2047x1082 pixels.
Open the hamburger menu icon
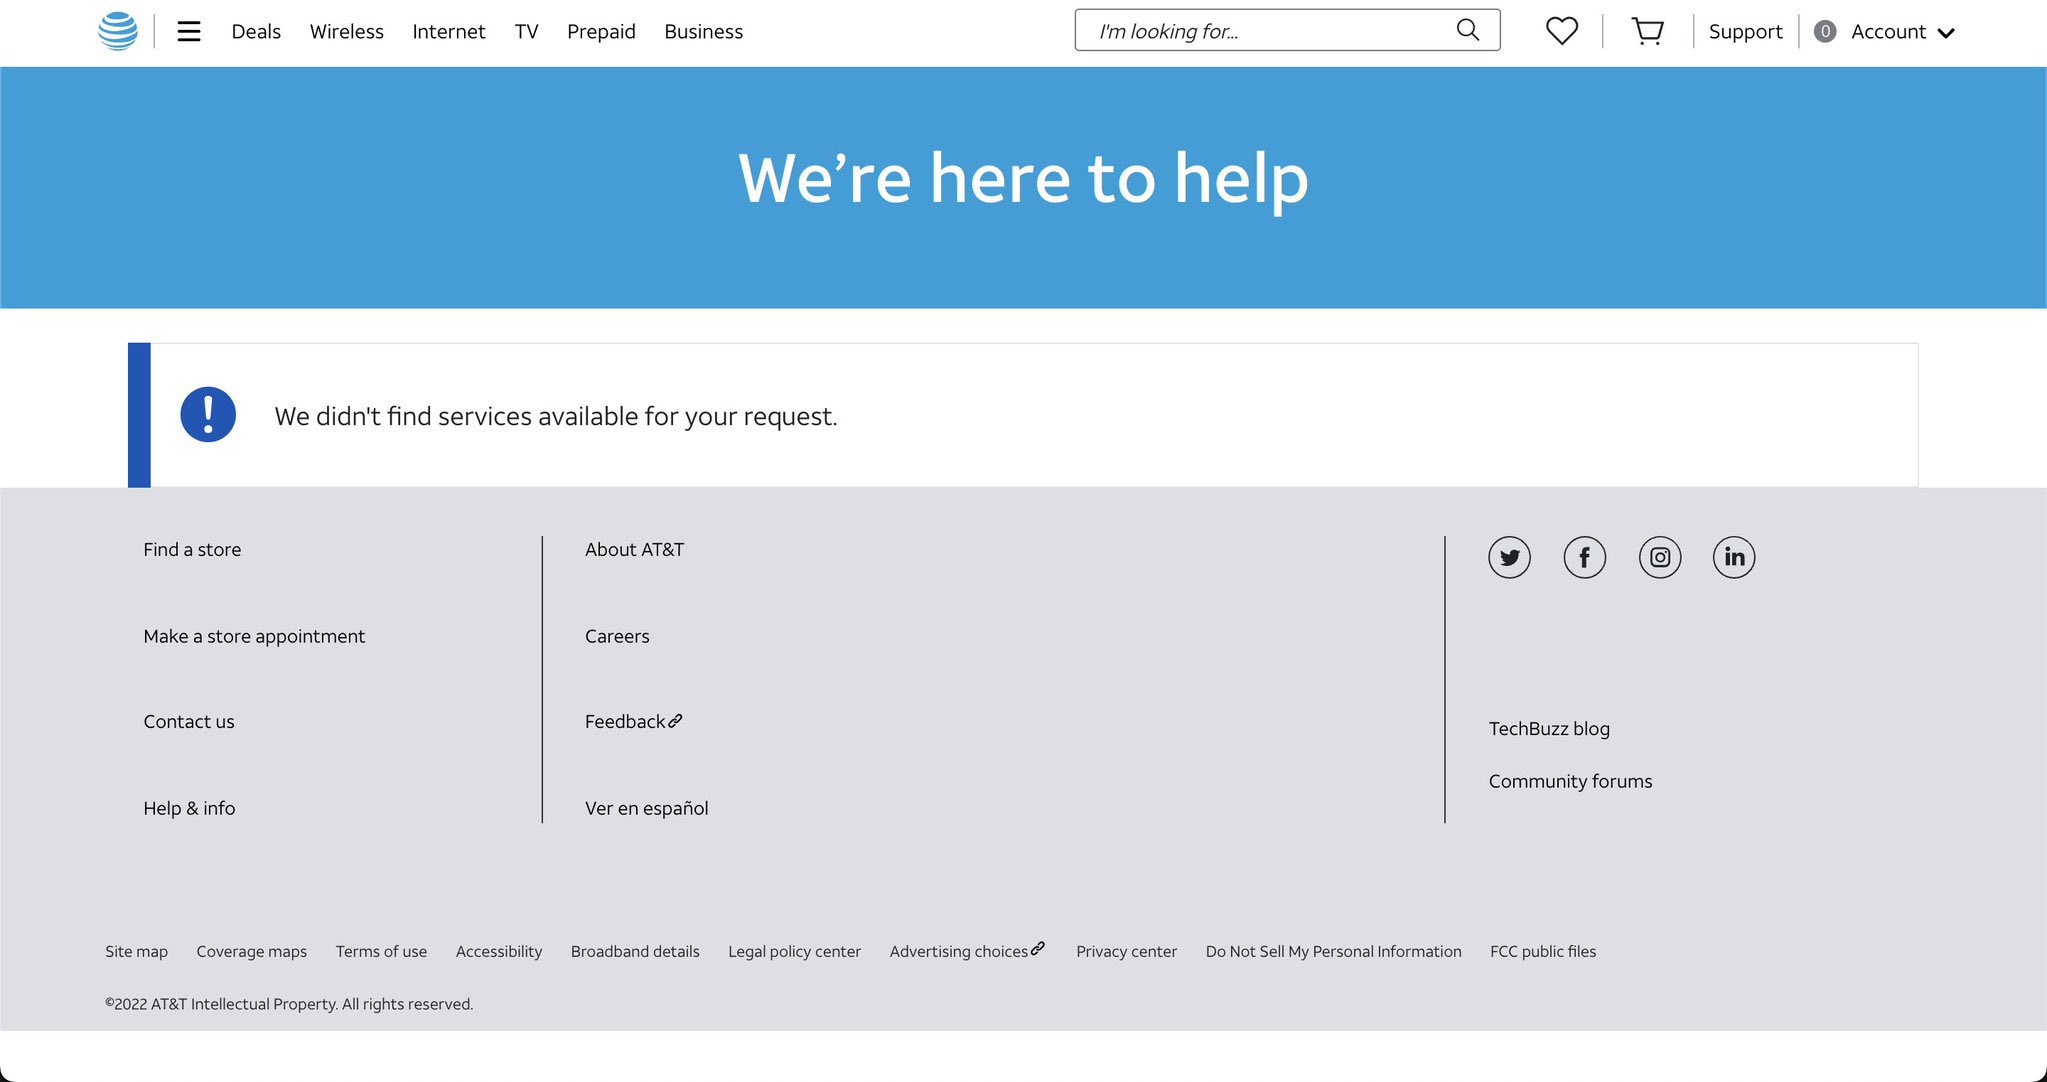[x=189, y=32]
